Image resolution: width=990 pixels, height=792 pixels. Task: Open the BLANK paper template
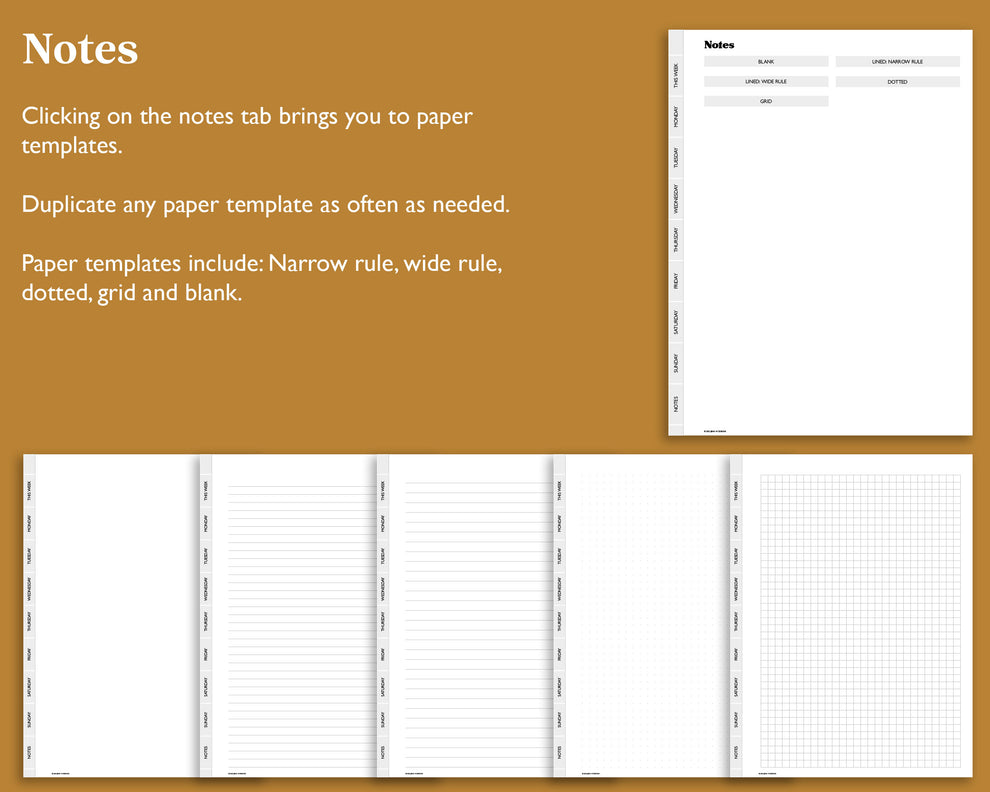[x=766, y=61]
